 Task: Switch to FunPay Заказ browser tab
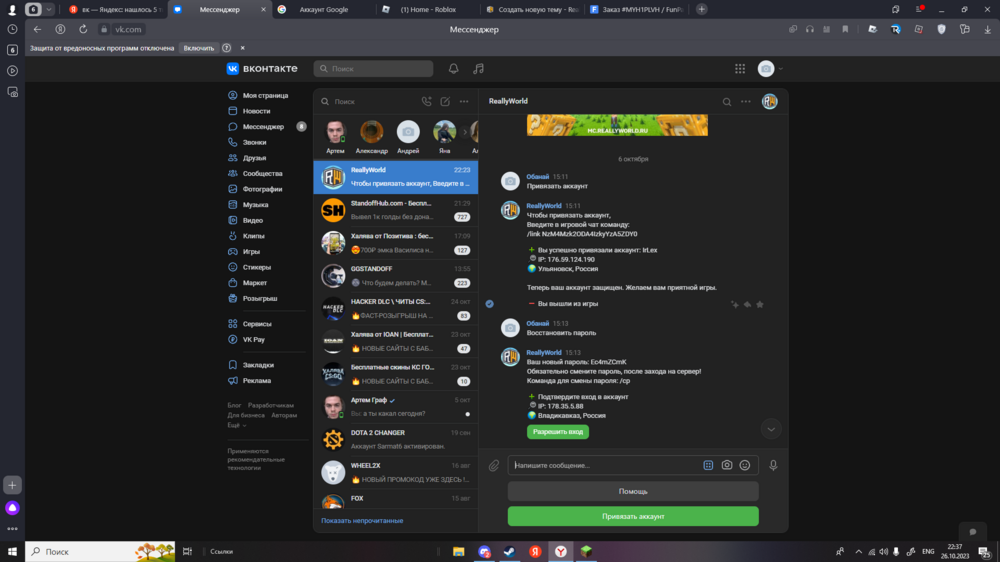[637, 10]
